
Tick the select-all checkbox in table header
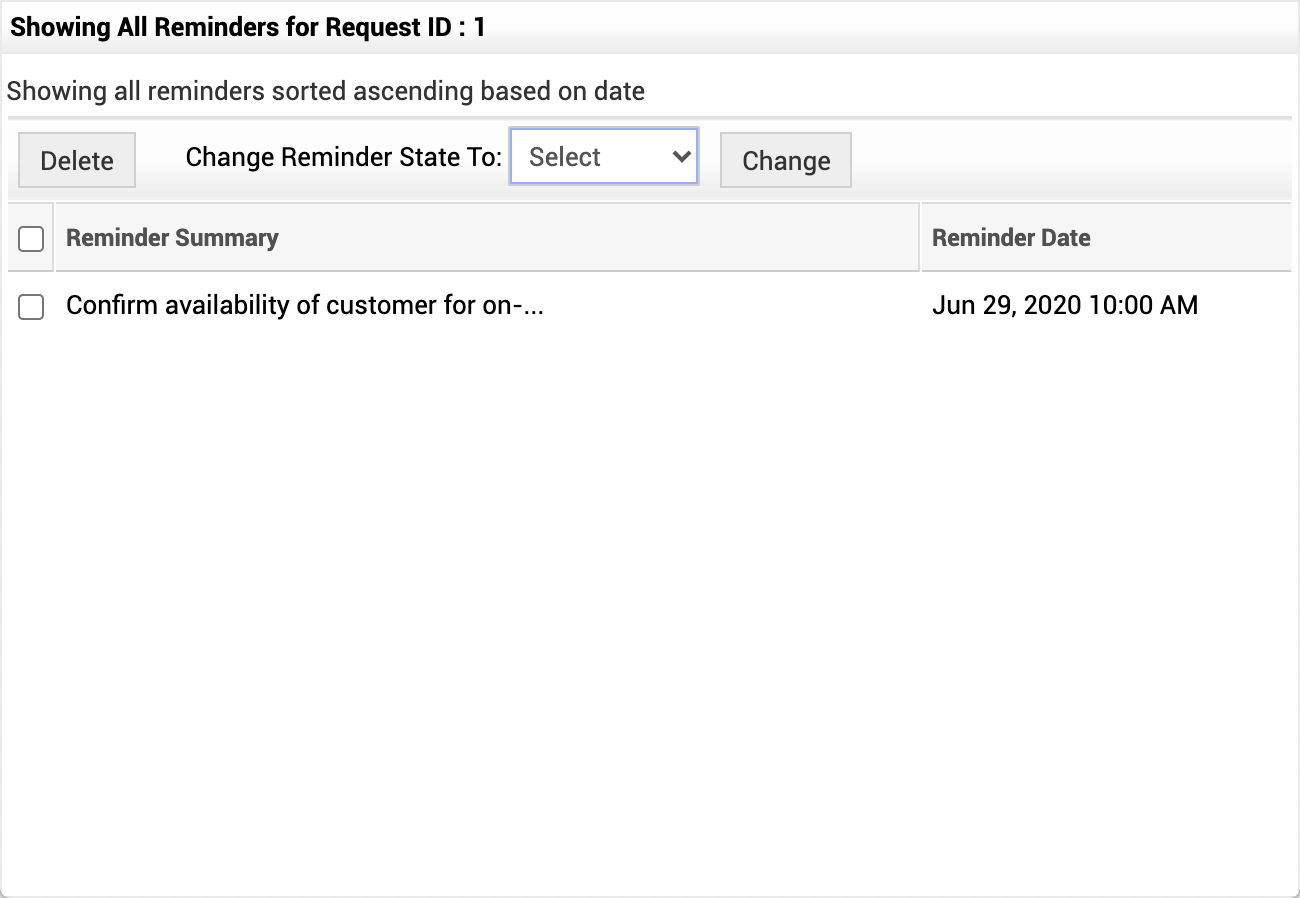pyautogui.click(x=31, y=238)
